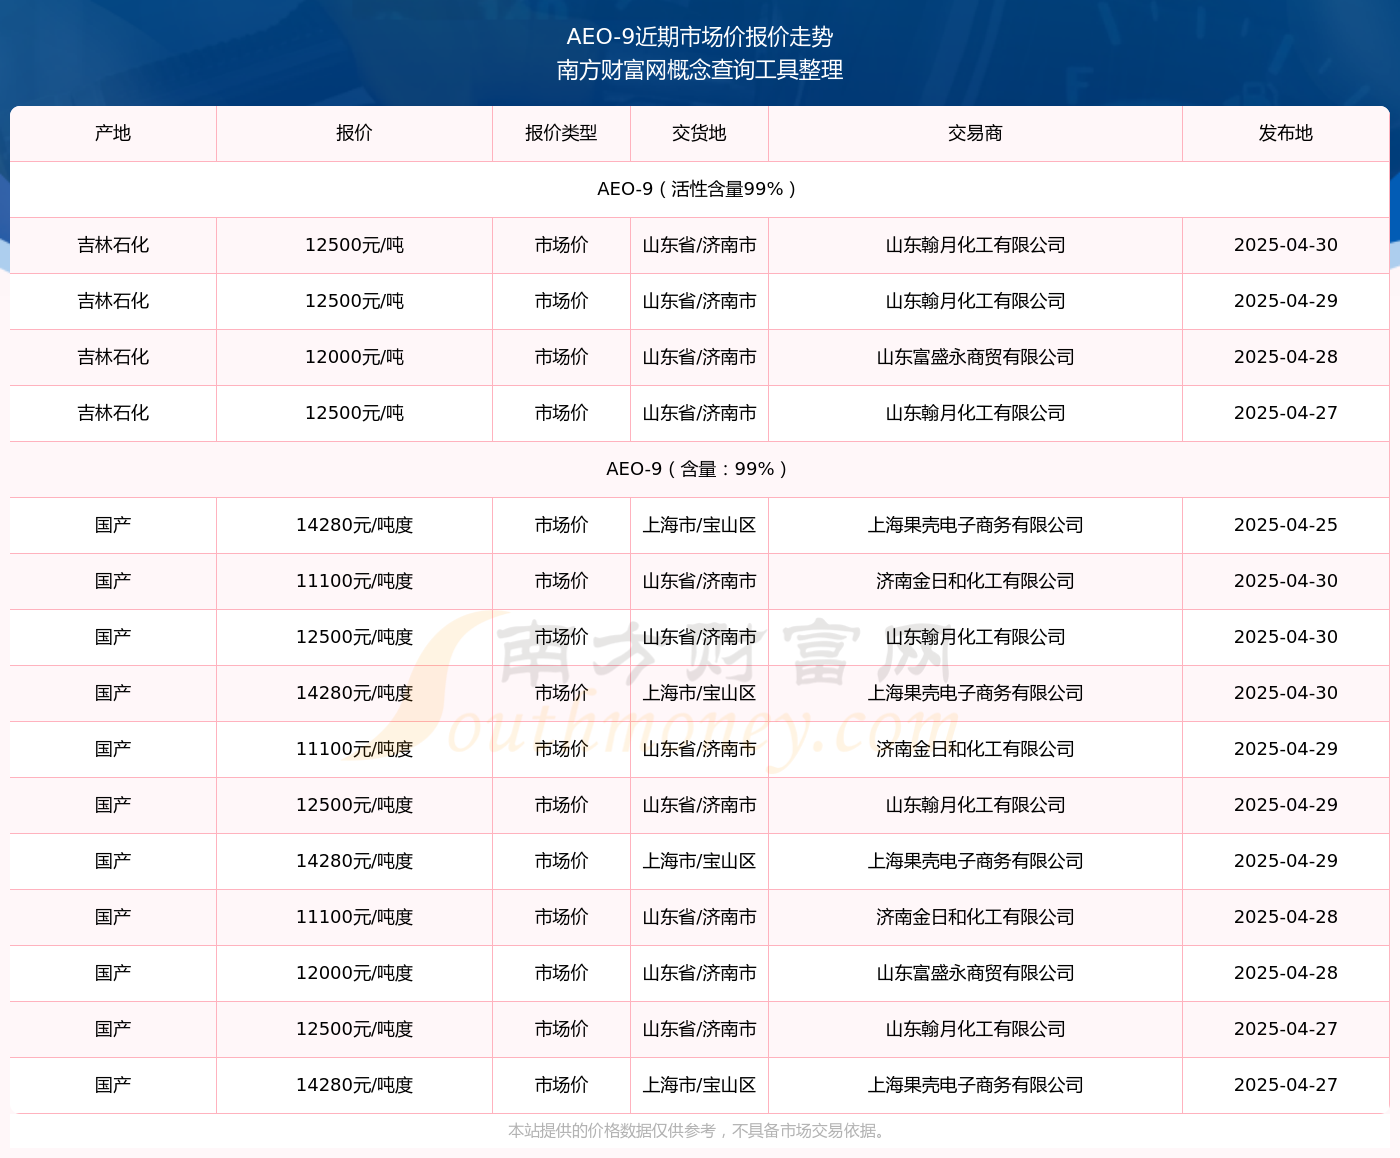Click 12500元/吨度 in 国产 2025-04-27 row
This screenshot has height=1158, width=1400.
[354, 1029]
